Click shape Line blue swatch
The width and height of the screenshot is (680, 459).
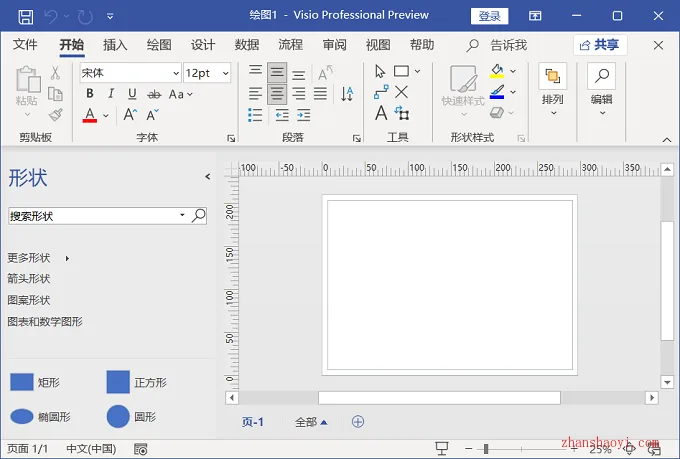point(497,92)
